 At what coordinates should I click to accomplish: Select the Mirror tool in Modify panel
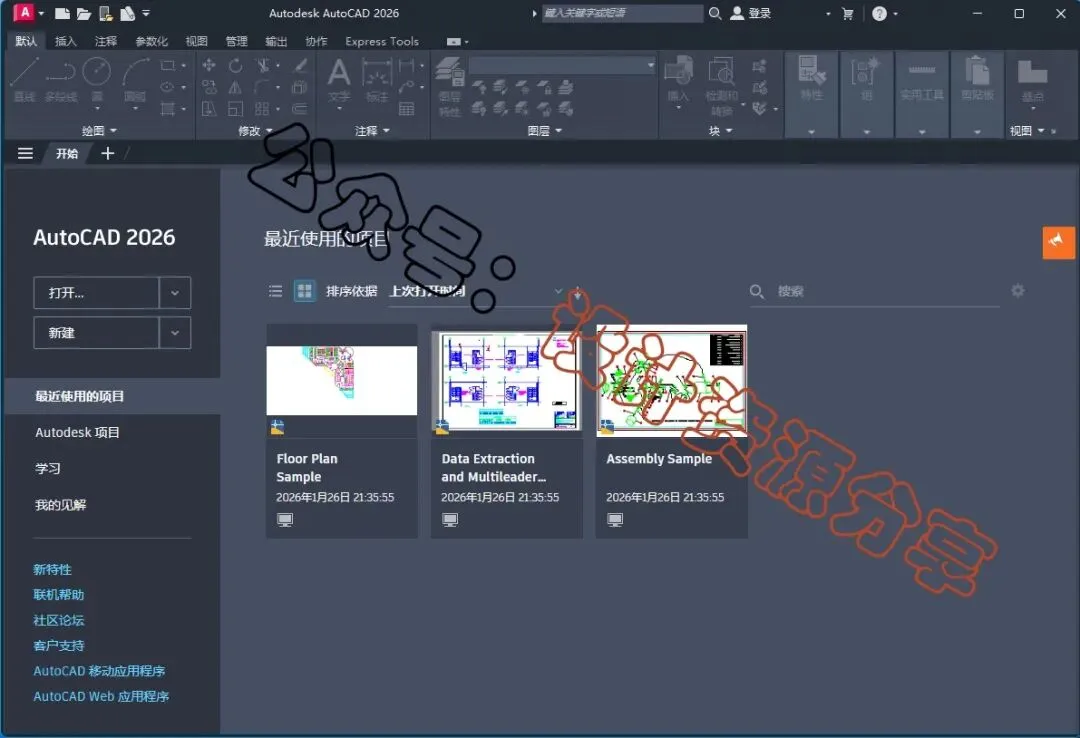(236, 87)
